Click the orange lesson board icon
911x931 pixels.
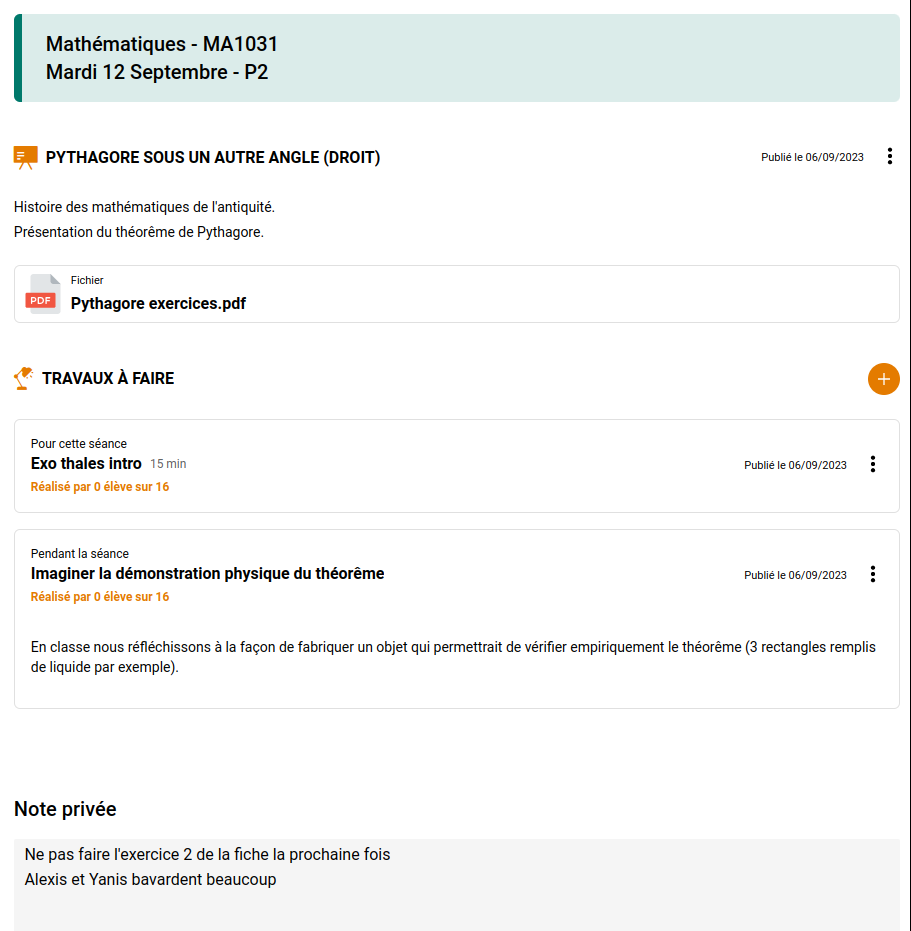[25, 157]
